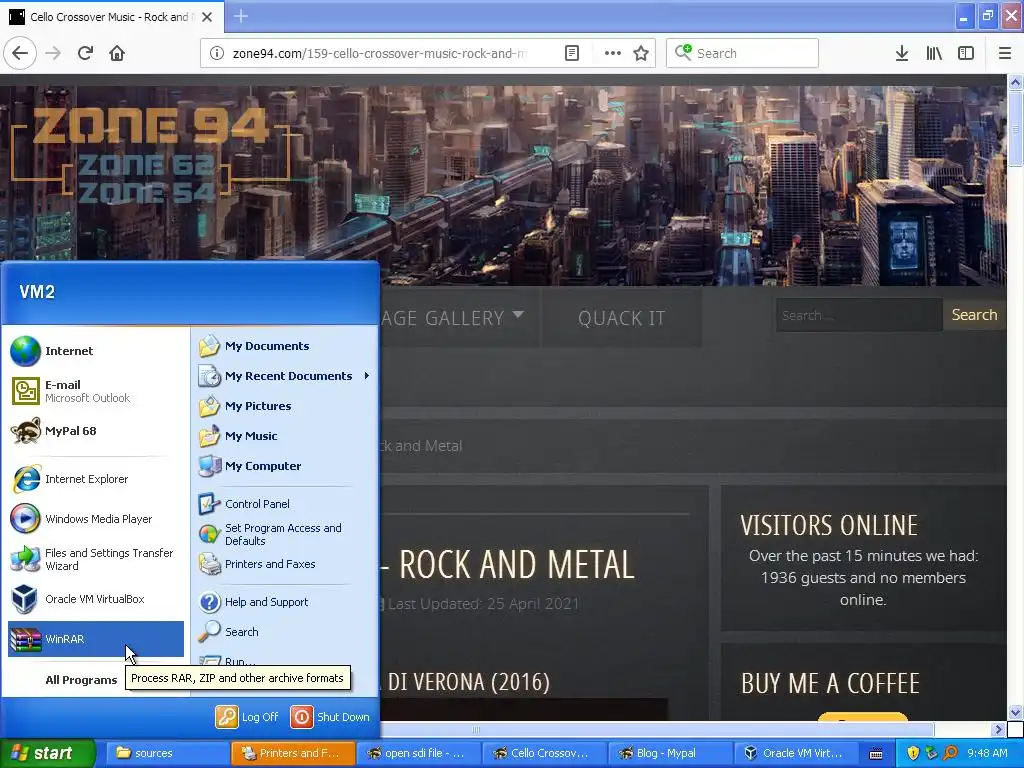1024x768 pixels.
Task: Open My Music folder
Action: point(285,436)
